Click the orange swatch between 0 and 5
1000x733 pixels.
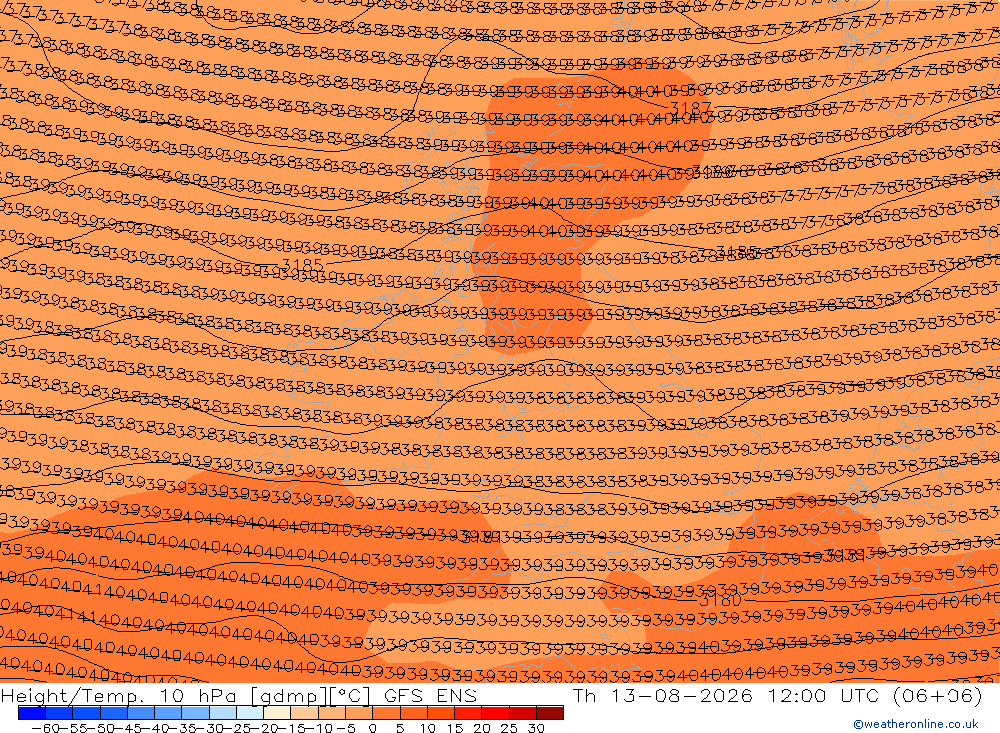[x=386, y=713]
